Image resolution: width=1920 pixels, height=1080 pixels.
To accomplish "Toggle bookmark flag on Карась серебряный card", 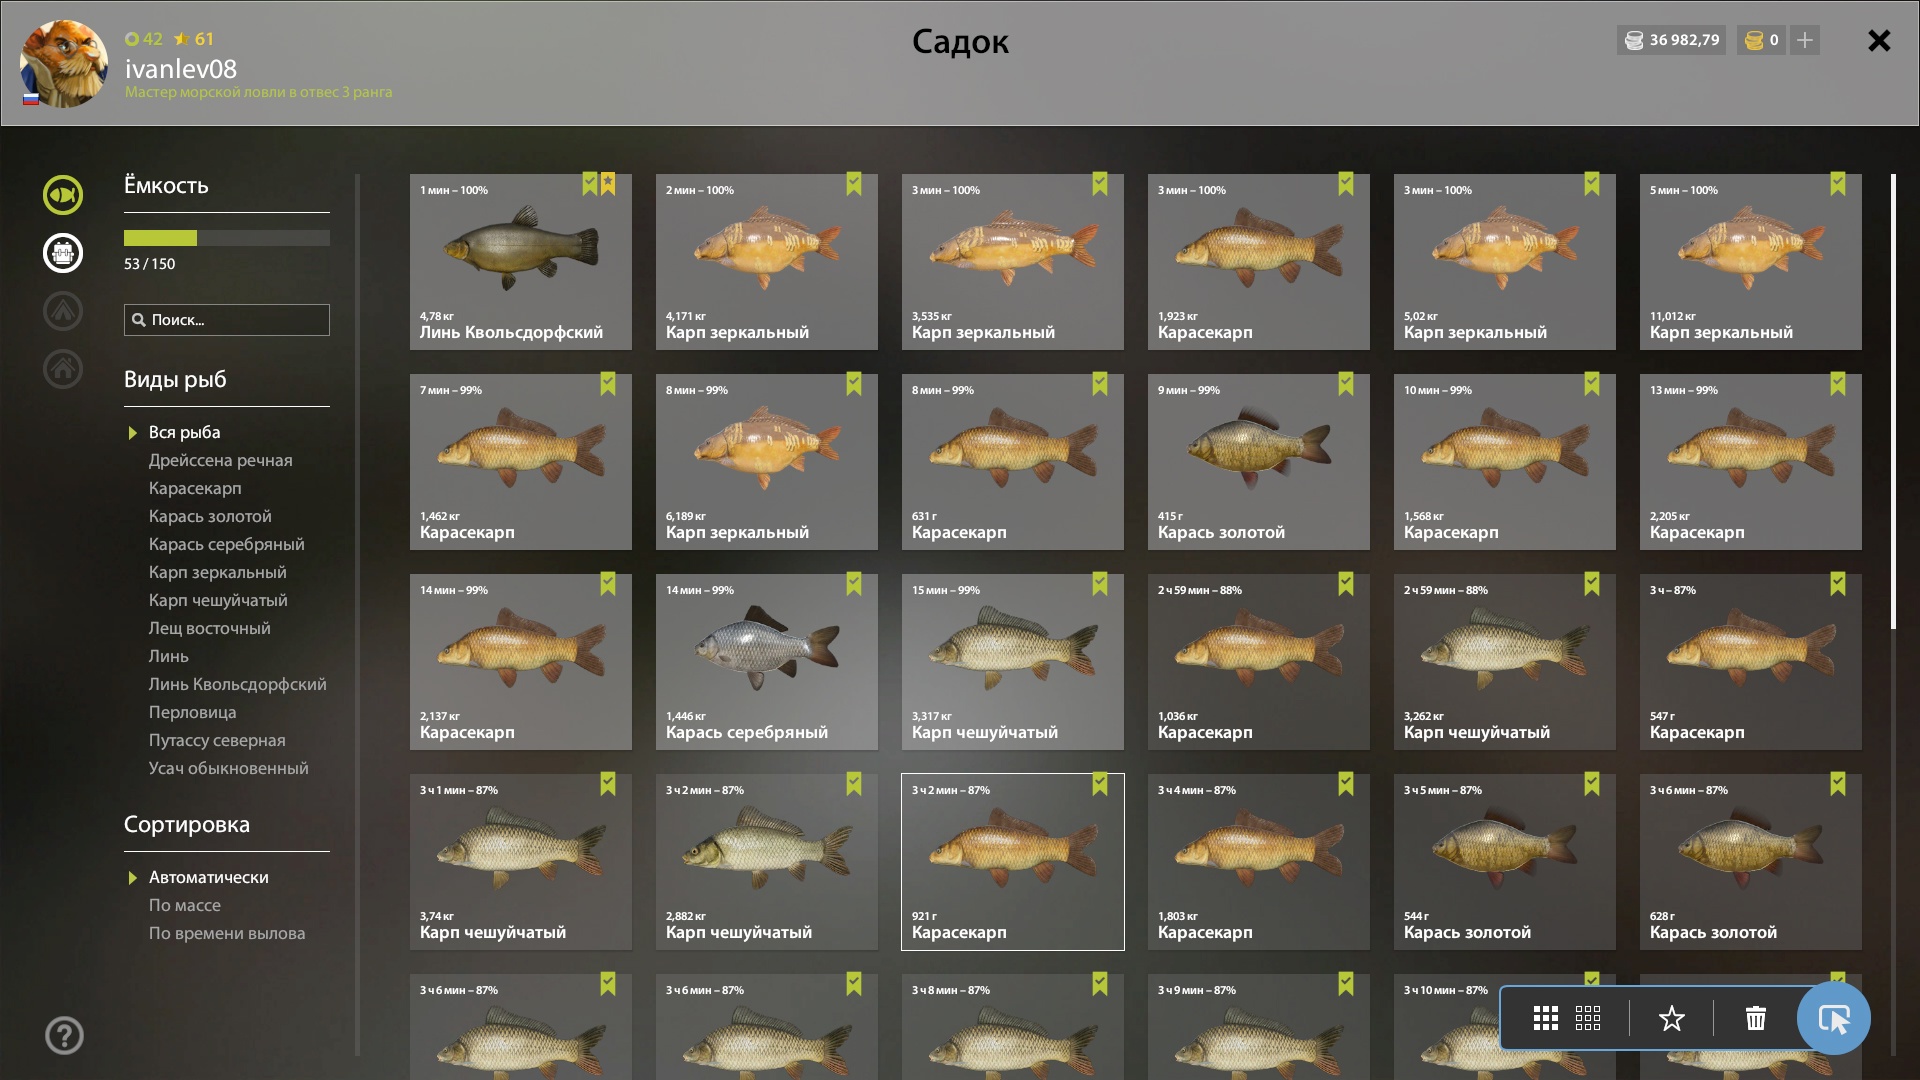I will click(854, 584).
